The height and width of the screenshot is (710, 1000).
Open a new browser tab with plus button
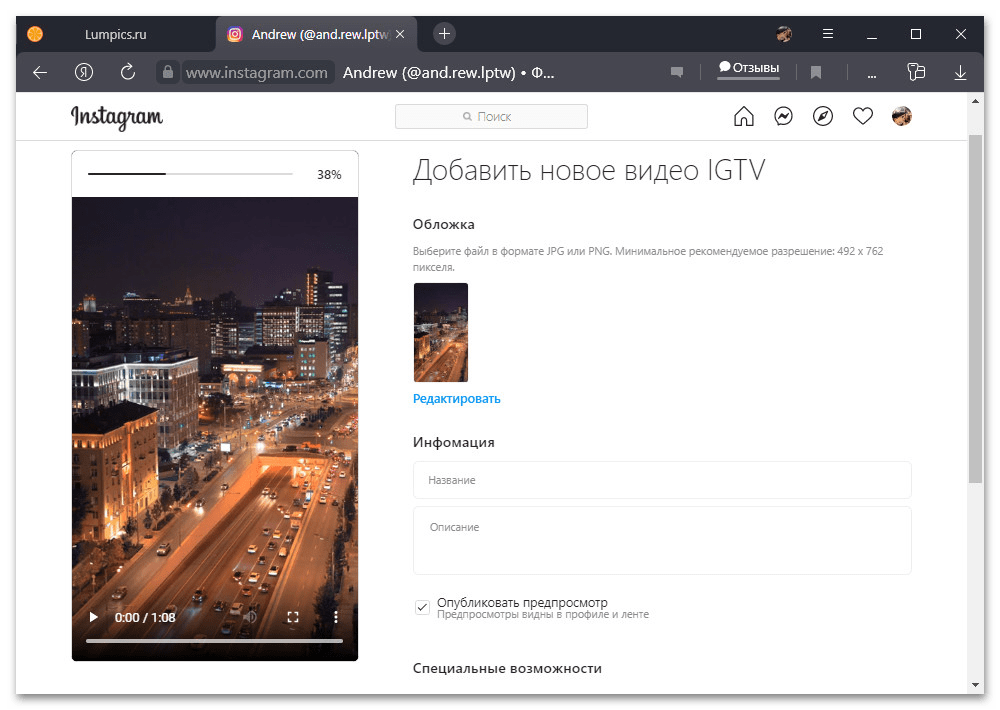(x=445, y=34)
